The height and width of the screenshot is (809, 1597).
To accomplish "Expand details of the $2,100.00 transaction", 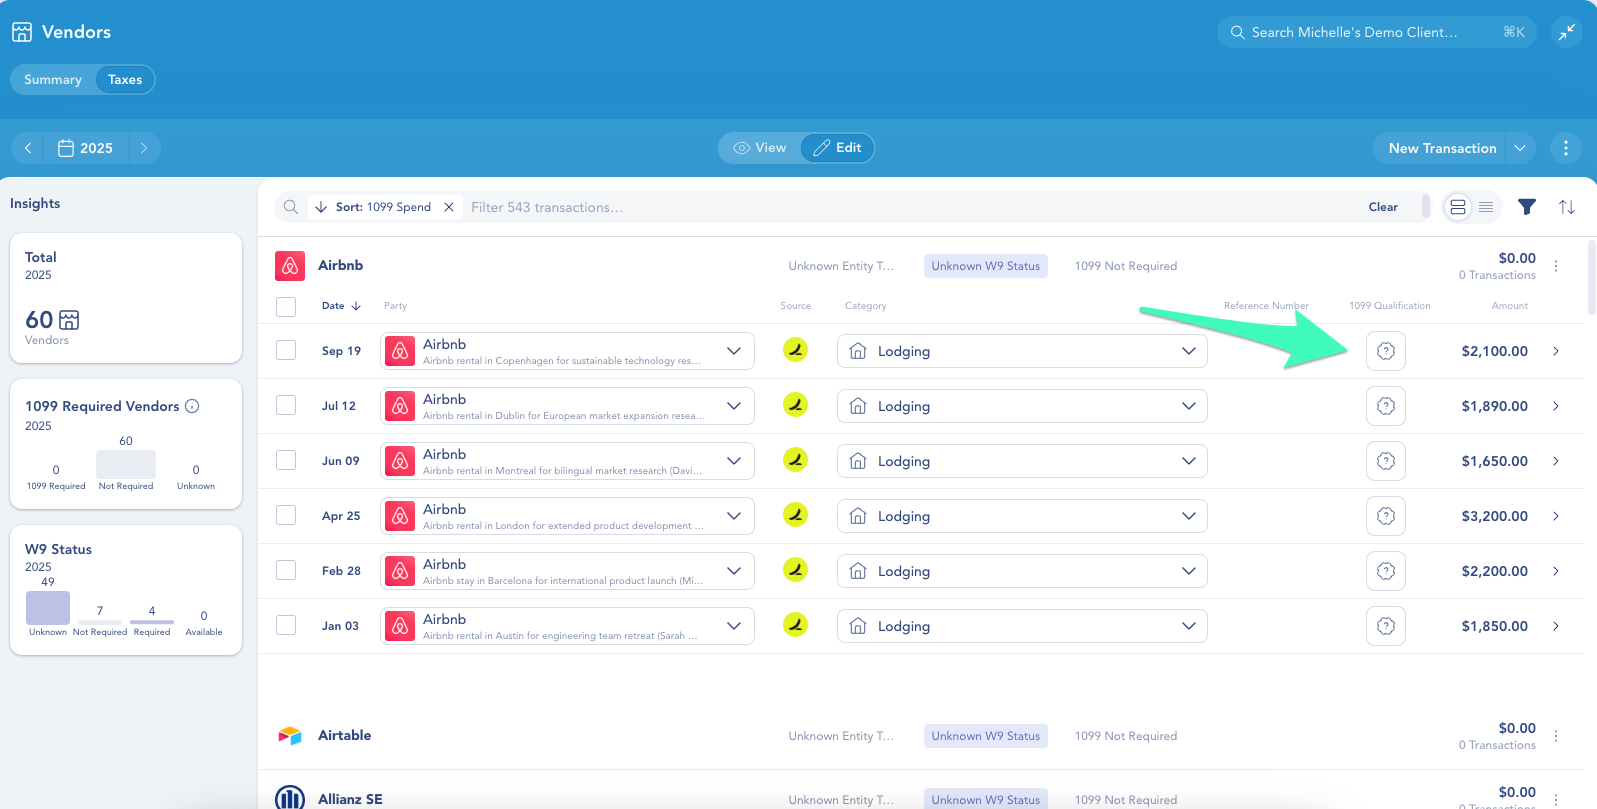I will (1556, 351).
